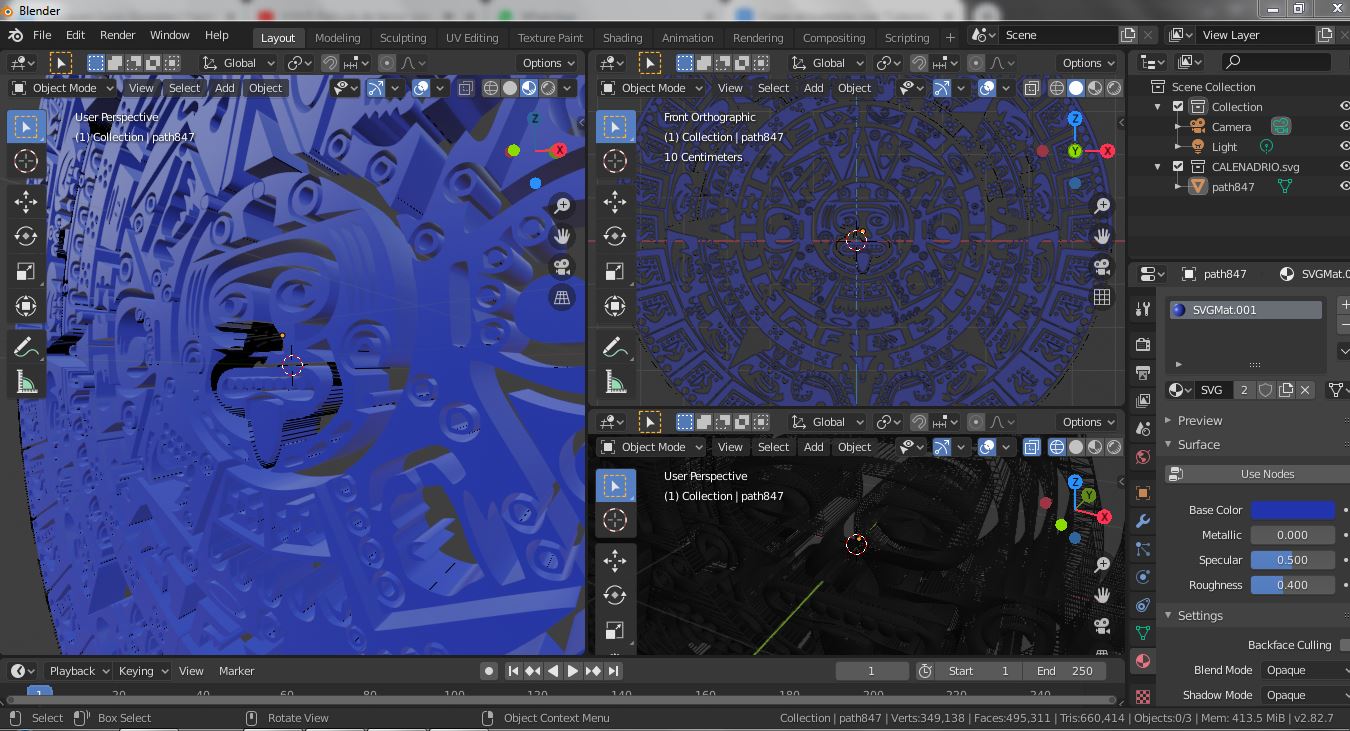Hide the Light in outliner
Image resolution: width=1350 pixels, height=731 pixels.
click(x=1344, y=147)
